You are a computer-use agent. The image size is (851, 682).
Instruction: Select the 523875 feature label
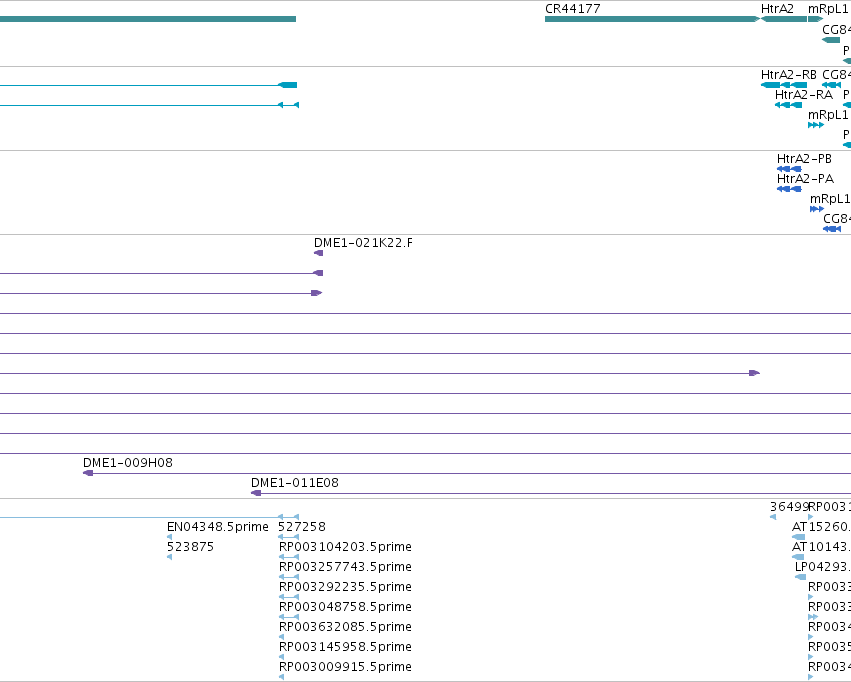[x=190, y=547]
